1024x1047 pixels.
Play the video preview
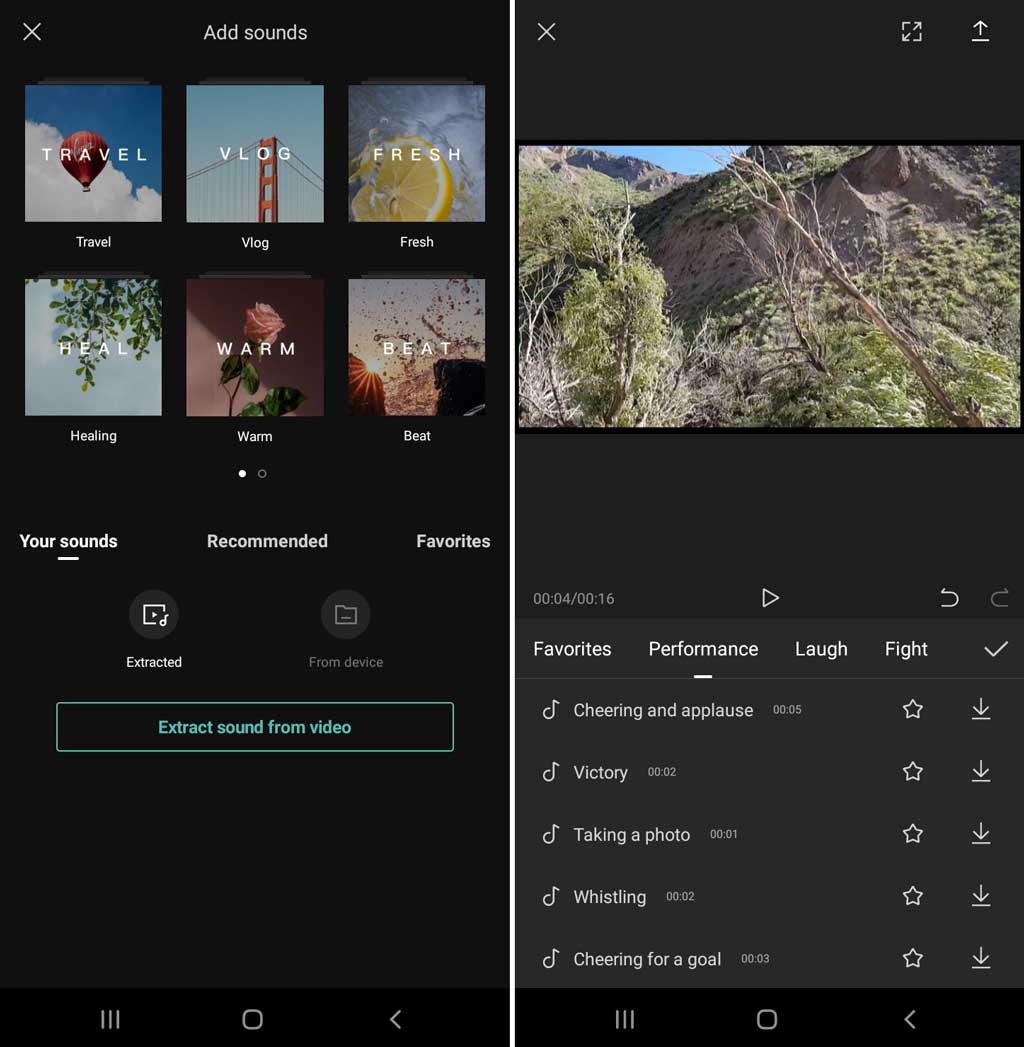coord(770,598)
